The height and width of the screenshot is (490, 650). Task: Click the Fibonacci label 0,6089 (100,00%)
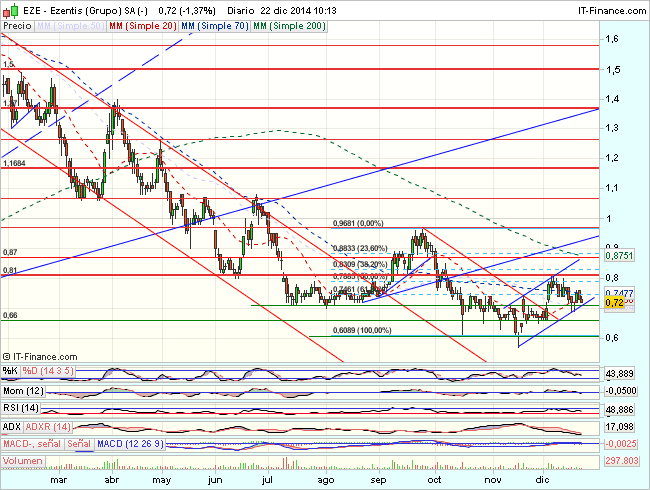pyautogui.click(x=362, y=330)
